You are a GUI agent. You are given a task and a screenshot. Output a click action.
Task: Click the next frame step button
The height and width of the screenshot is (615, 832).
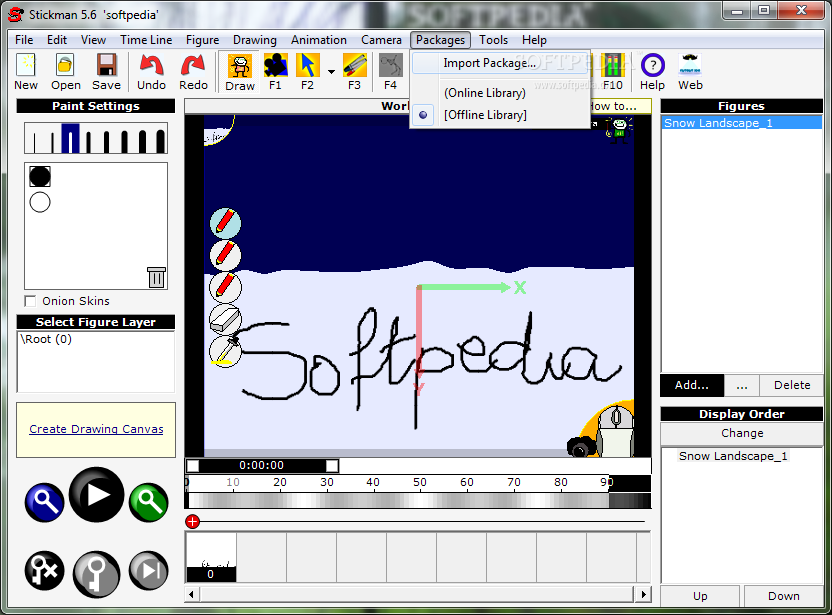click(x=149, y=571)
